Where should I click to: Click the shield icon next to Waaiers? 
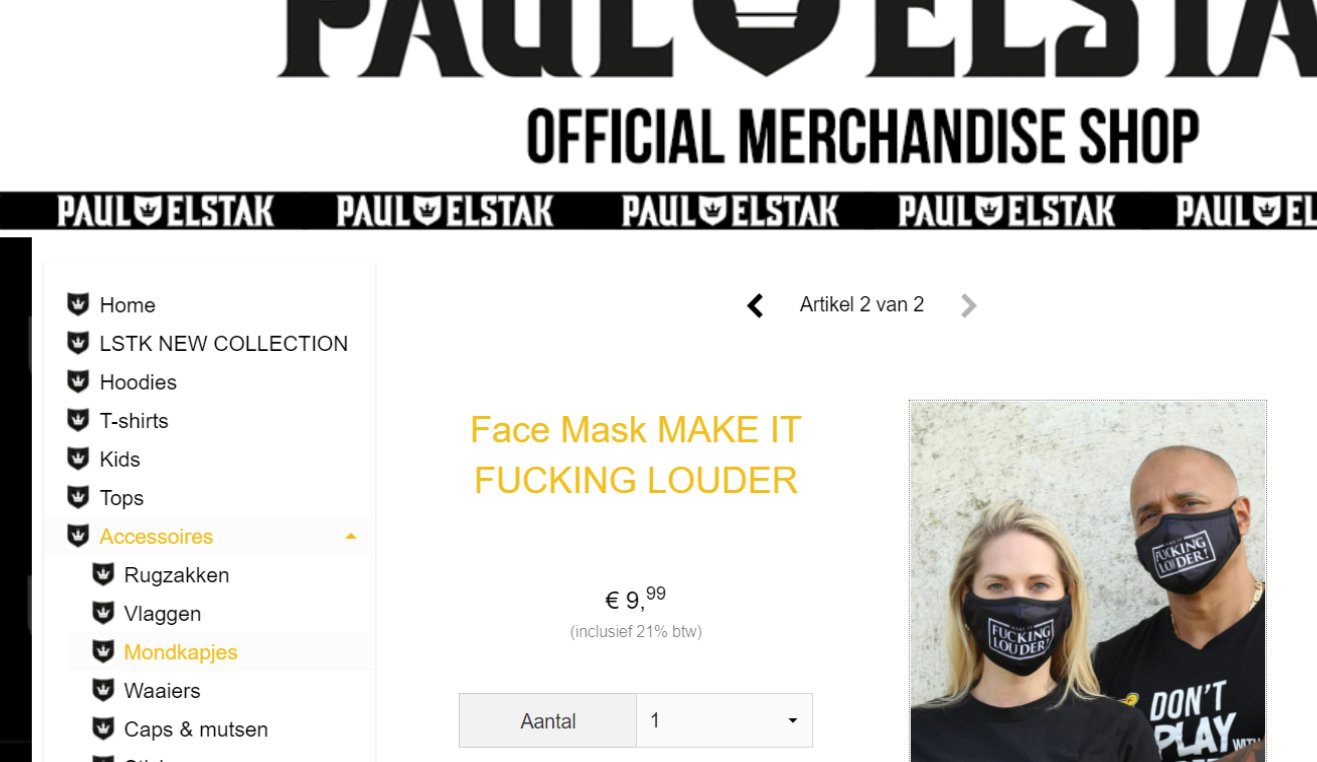click(103, 690)
